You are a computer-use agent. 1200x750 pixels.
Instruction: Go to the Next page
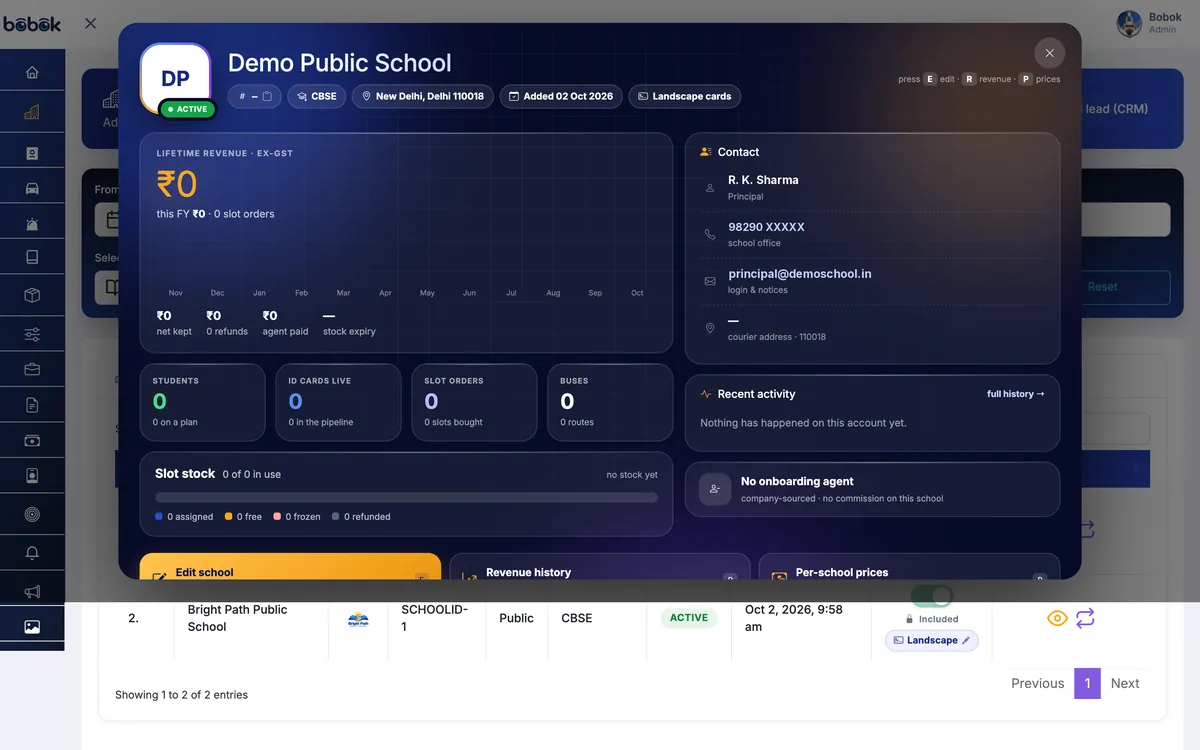[1125, 683]
